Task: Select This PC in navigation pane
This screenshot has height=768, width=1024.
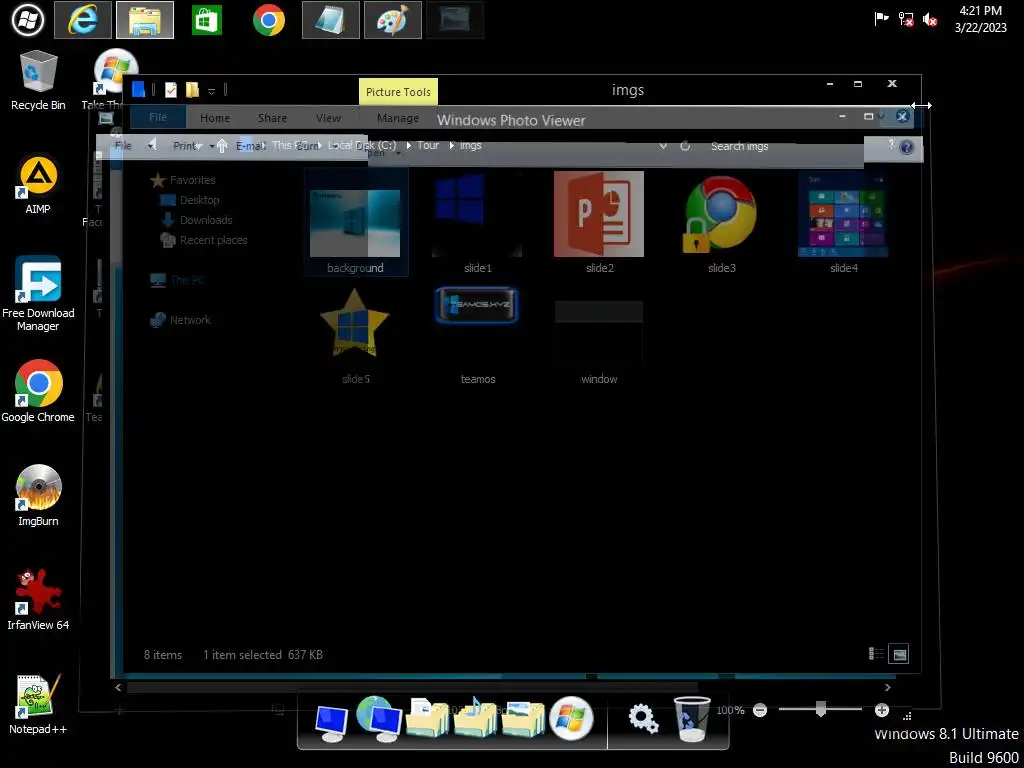Action: [x=178, y=280]
